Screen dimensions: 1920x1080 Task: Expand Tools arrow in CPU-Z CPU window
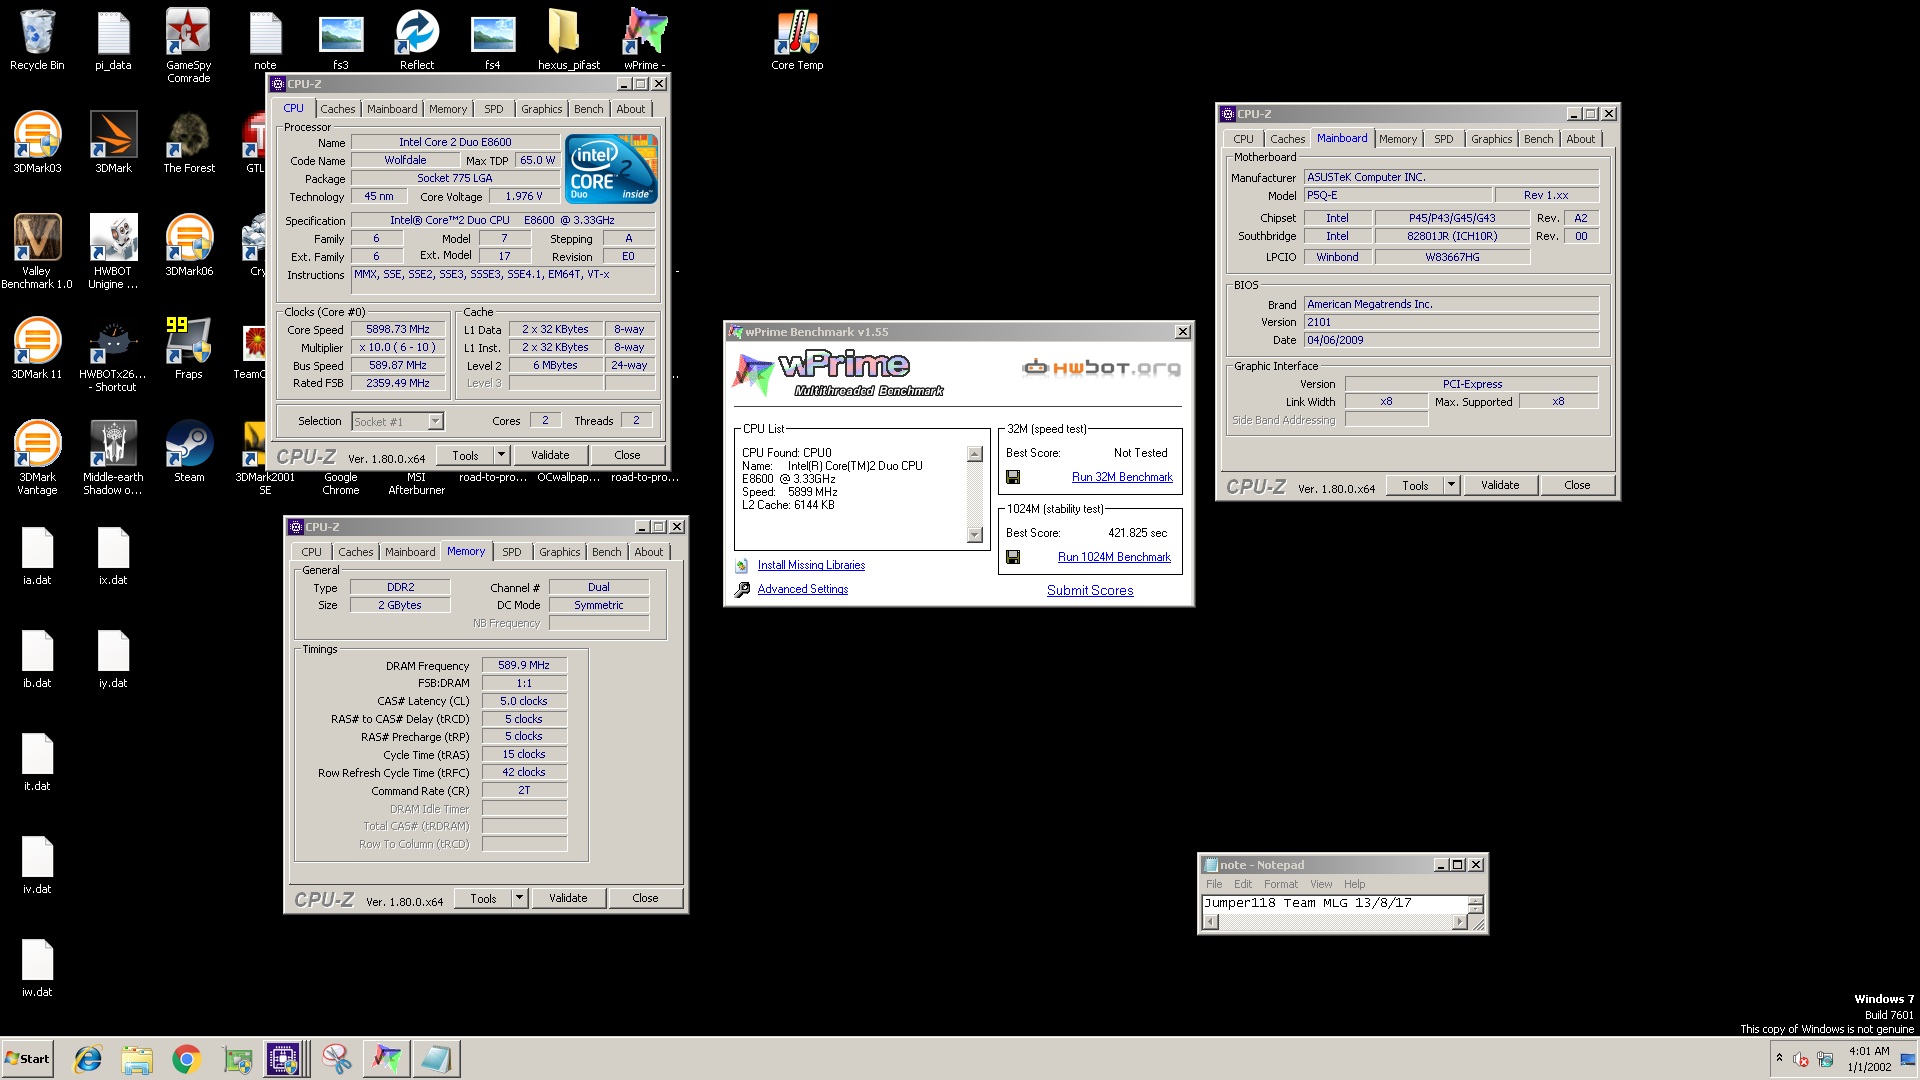click(x=501, y=455)
